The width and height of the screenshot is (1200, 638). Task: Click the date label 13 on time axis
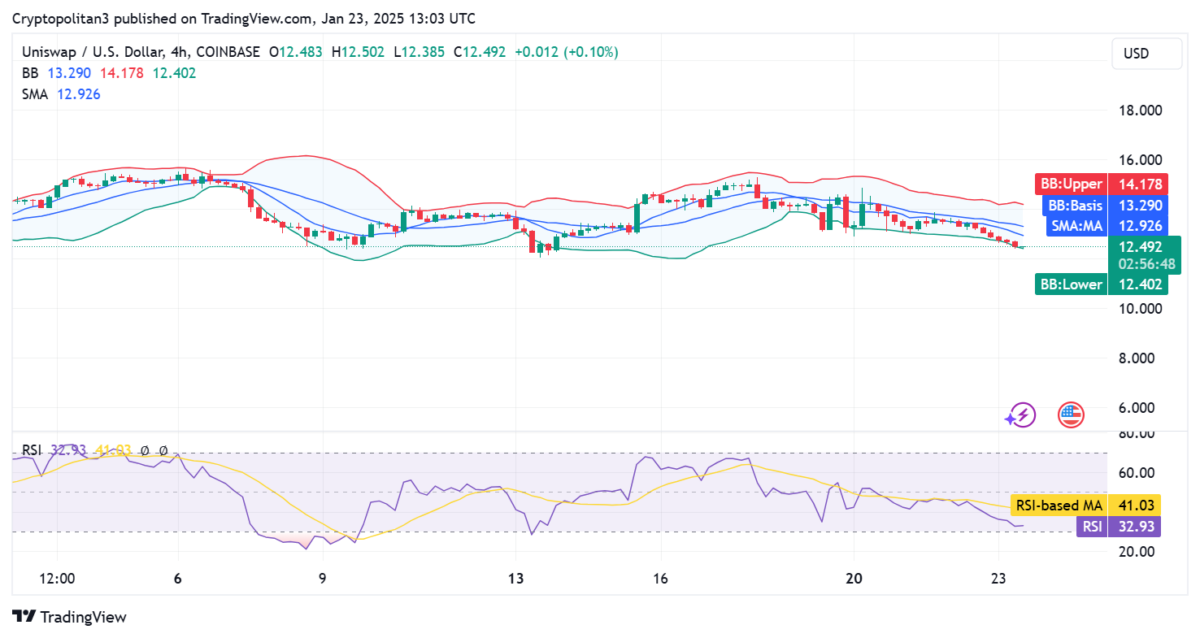(x=516, y=579)
